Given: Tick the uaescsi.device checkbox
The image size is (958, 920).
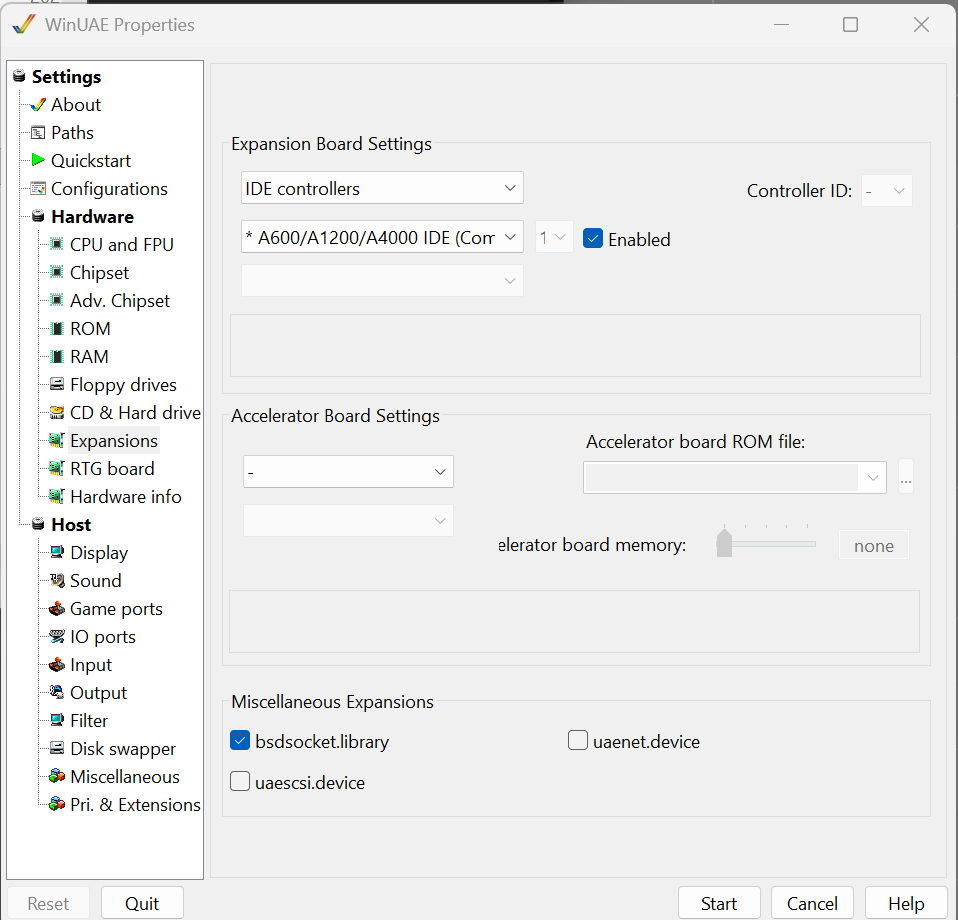Looking at the screenshot, I should coord(240,782).
